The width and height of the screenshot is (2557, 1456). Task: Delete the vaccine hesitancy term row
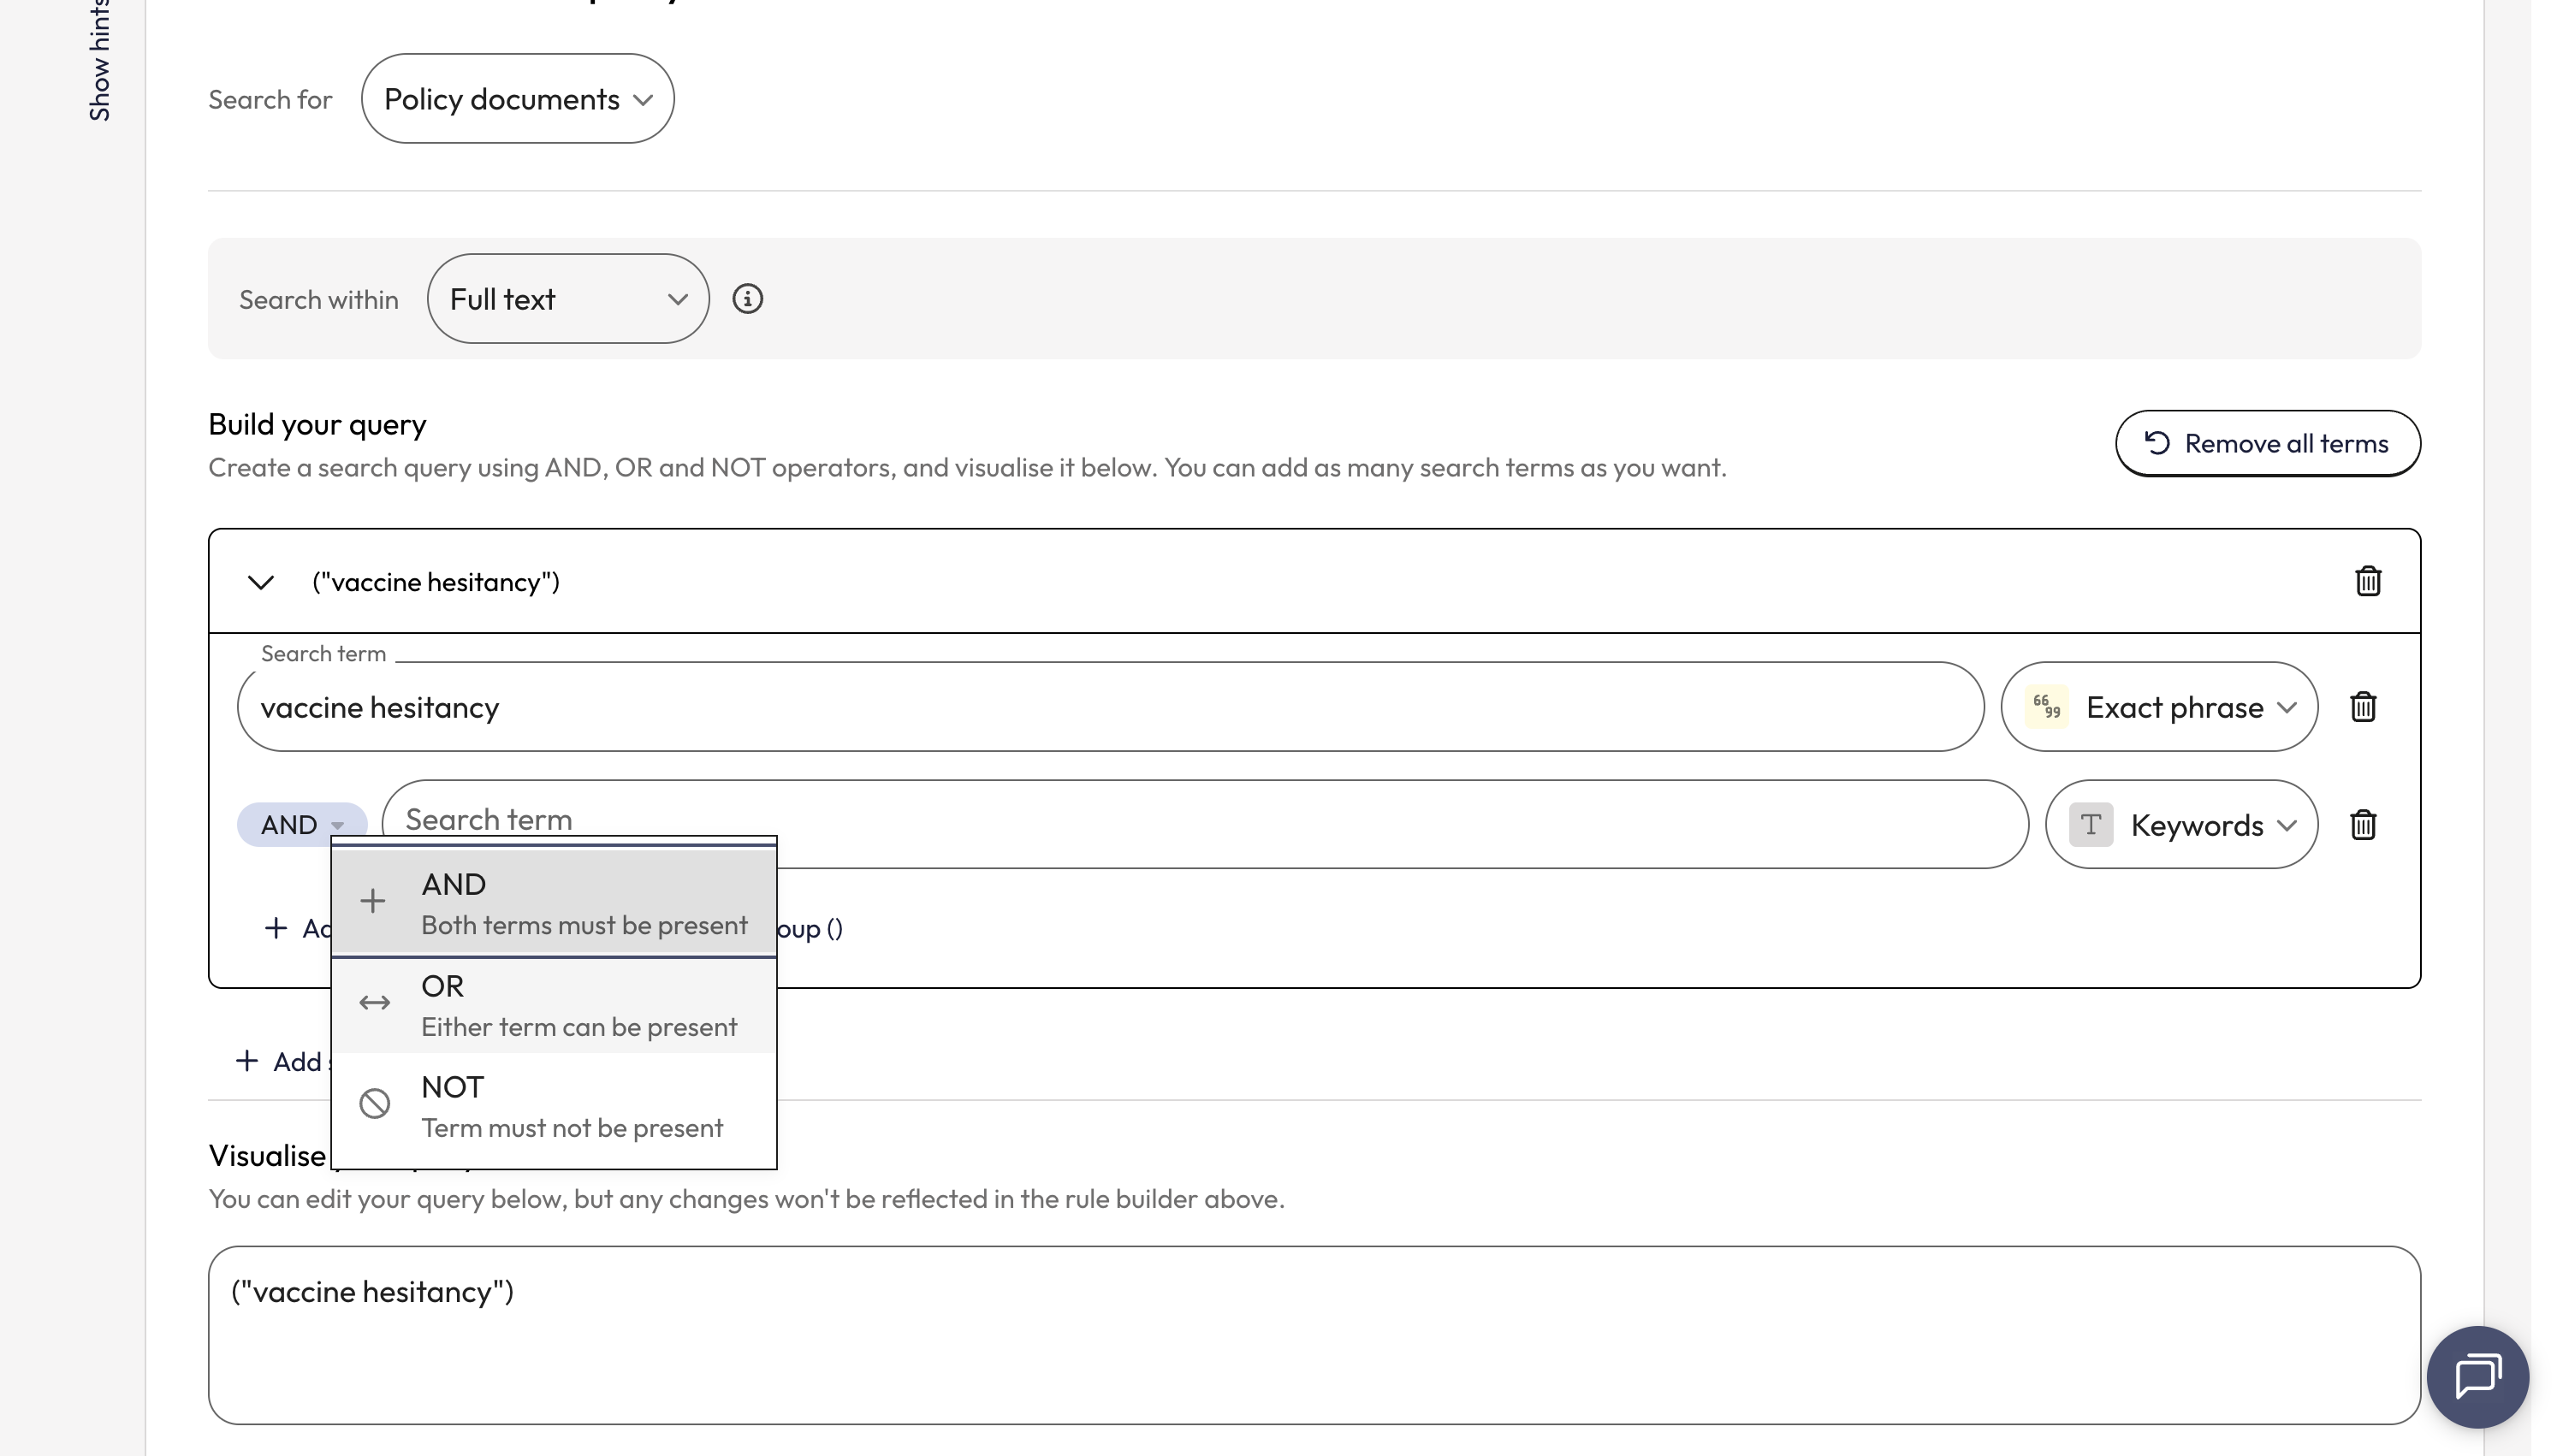(2362, 707)
